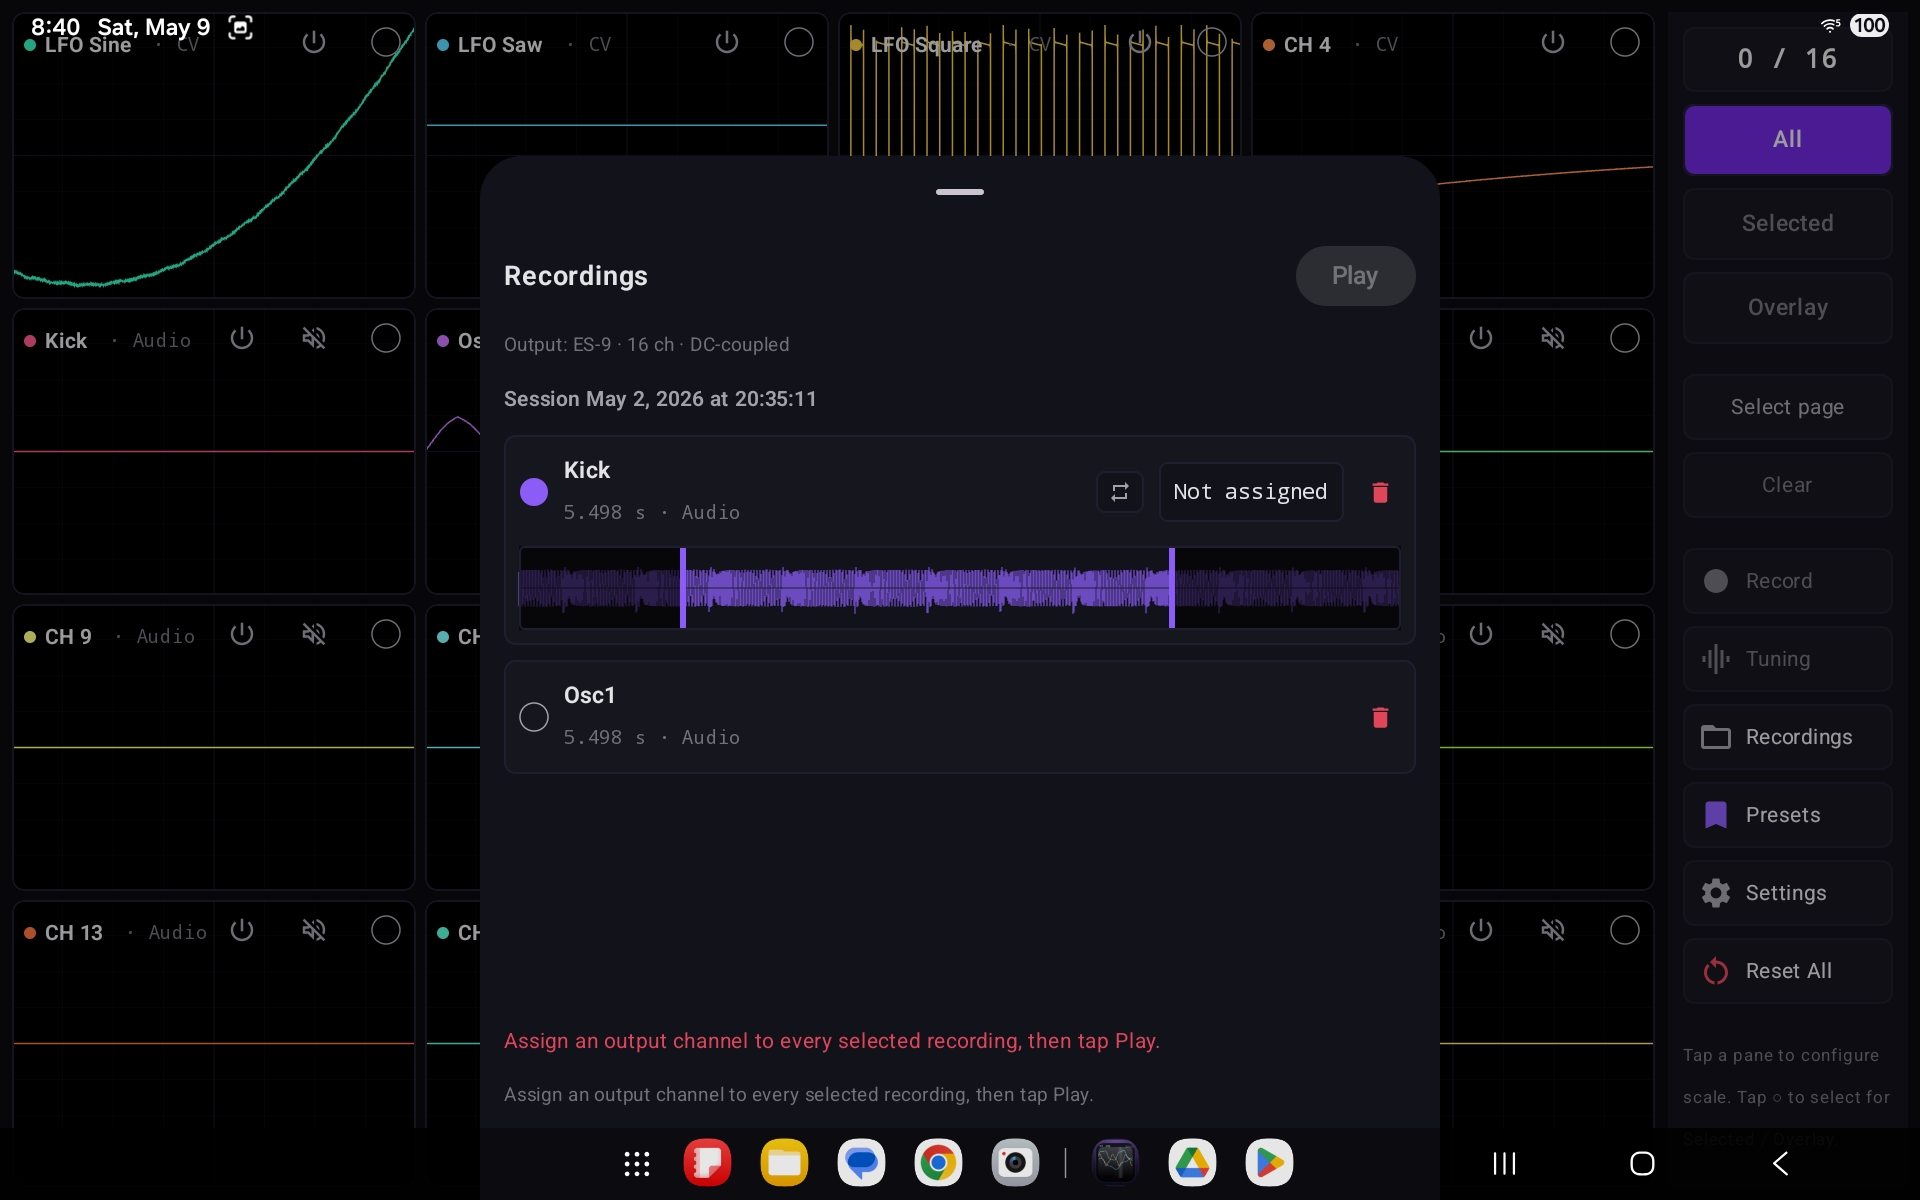The height and width of the screenshot is (1200, 1920).
Task: Open the Messages app in taskbar
Action: pyautogui.click(x=861, y=1163)
